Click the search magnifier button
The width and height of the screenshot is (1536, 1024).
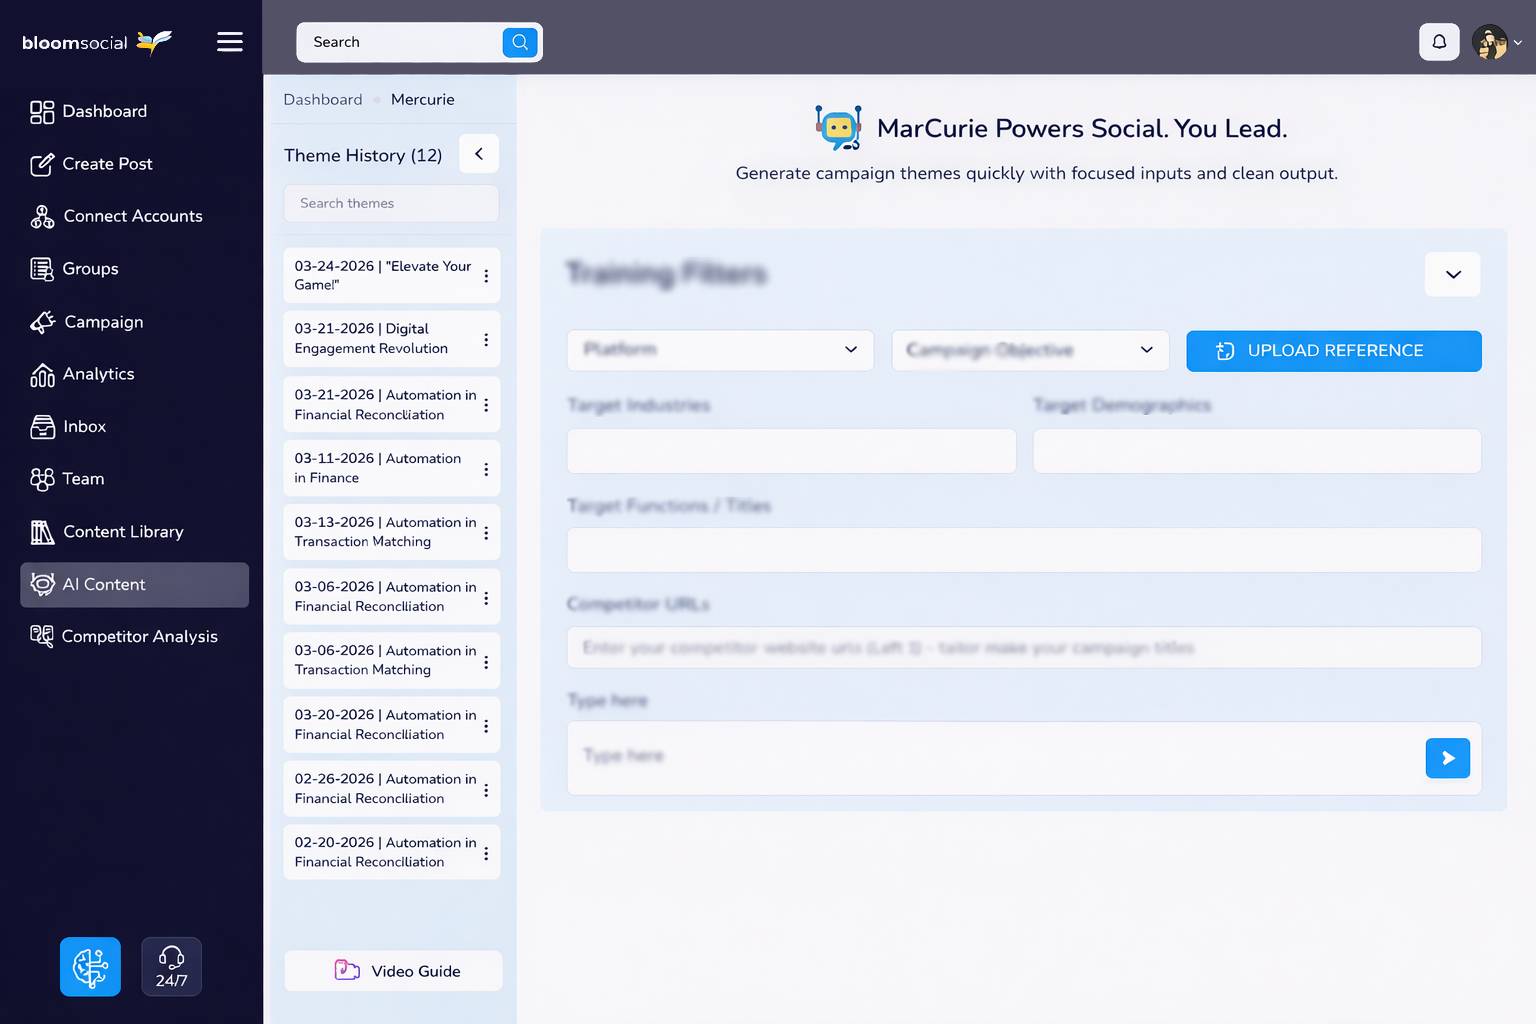point(520,42)
